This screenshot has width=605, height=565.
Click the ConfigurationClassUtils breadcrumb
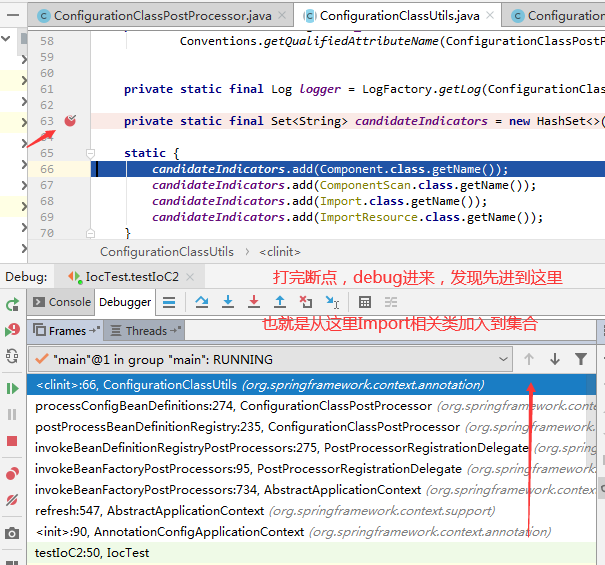[167, 252]
